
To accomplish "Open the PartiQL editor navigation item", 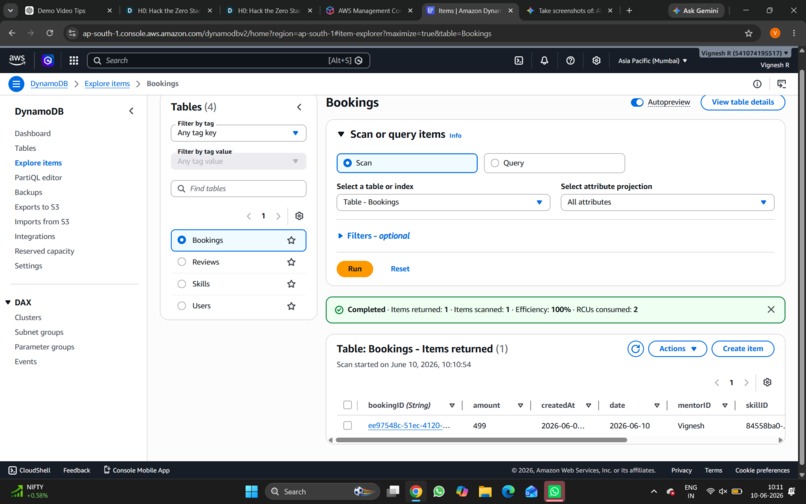I will tap(39, 178).
